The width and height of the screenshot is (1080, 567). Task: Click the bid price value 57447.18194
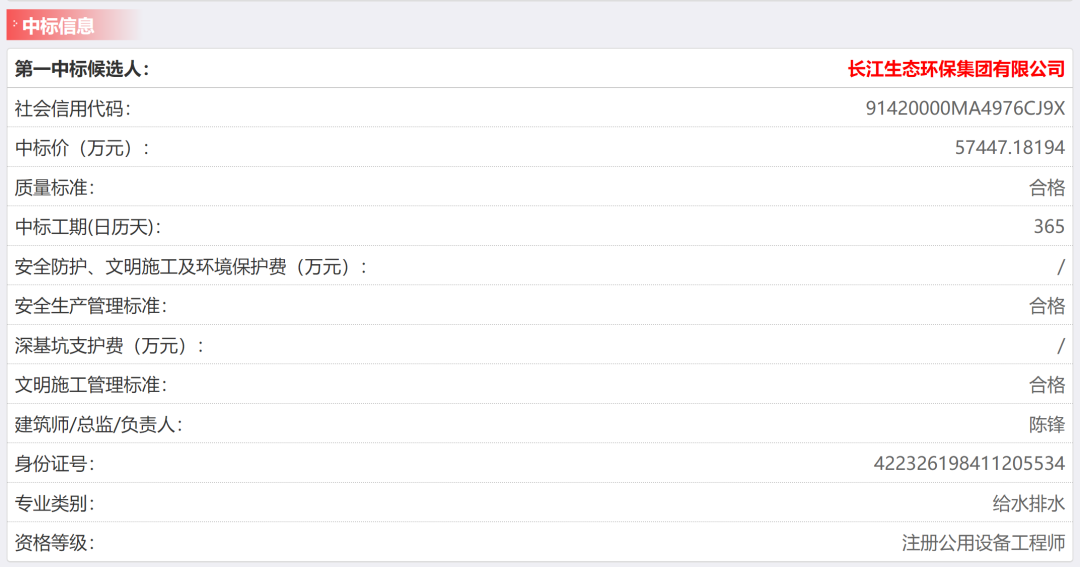(x=1010, y=147)
